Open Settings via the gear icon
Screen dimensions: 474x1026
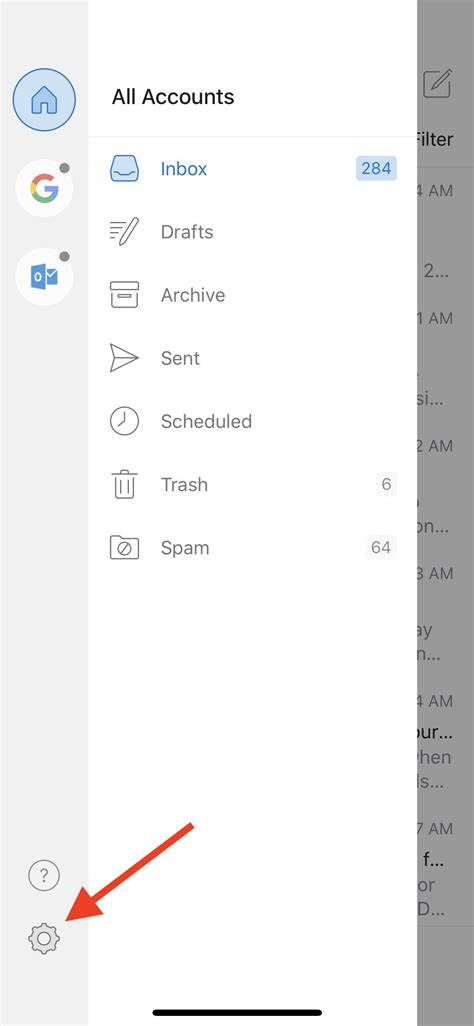click(44, 938)
